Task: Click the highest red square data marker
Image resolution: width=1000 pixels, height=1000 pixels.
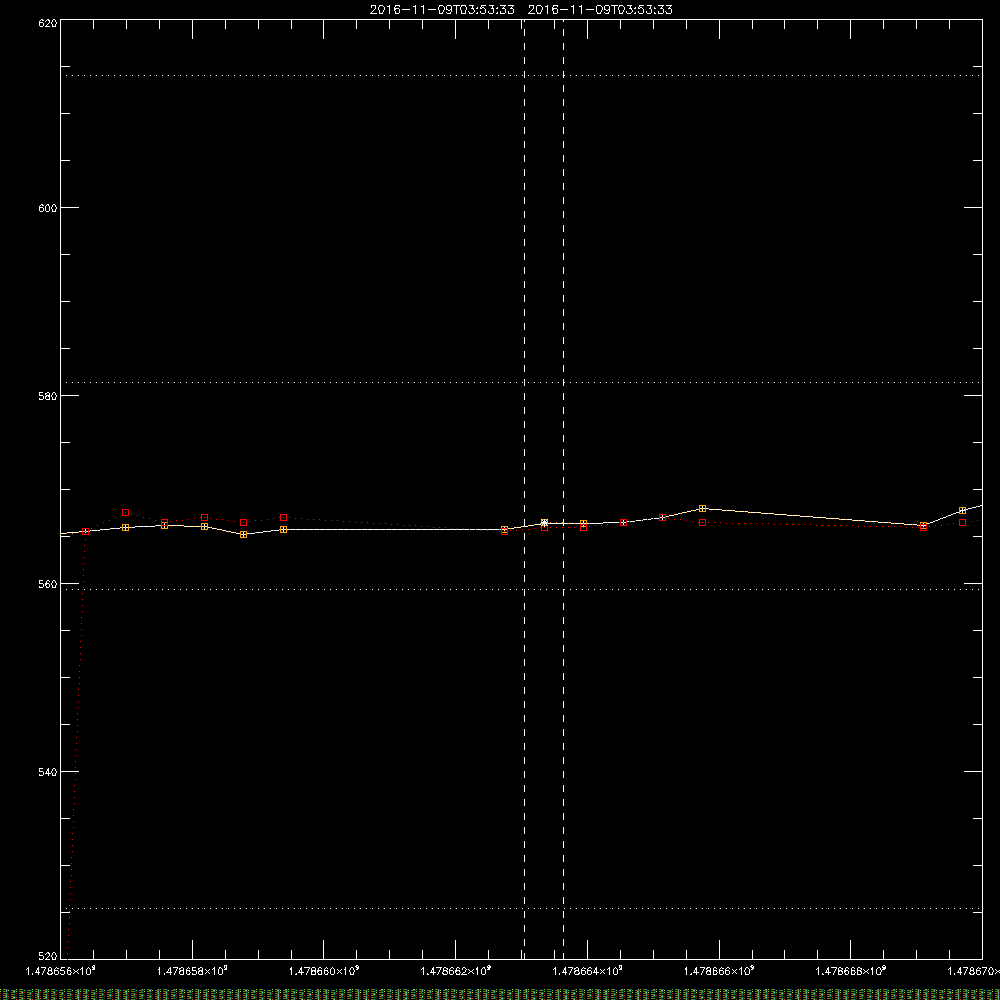Action: [x=126, y=513]
